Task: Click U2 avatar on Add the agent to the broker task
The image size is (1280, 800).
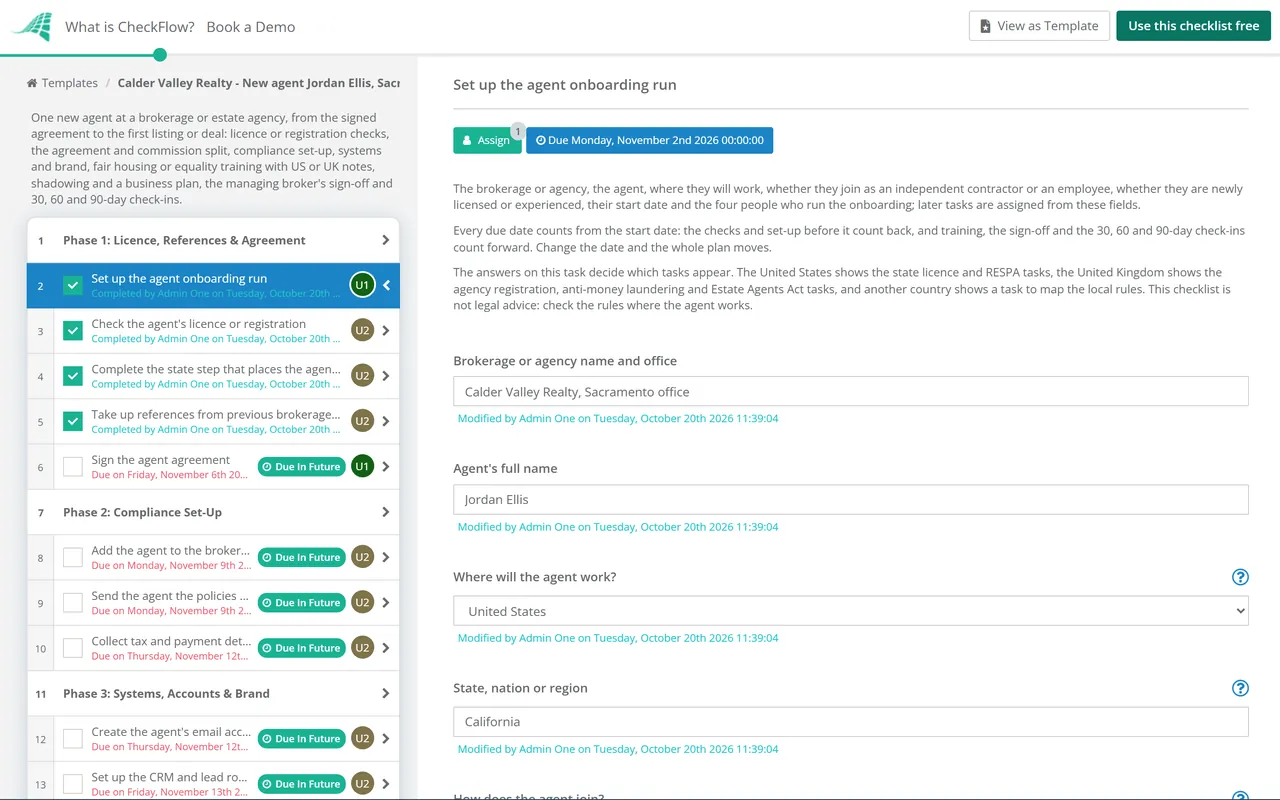Action: click(362, 557)
